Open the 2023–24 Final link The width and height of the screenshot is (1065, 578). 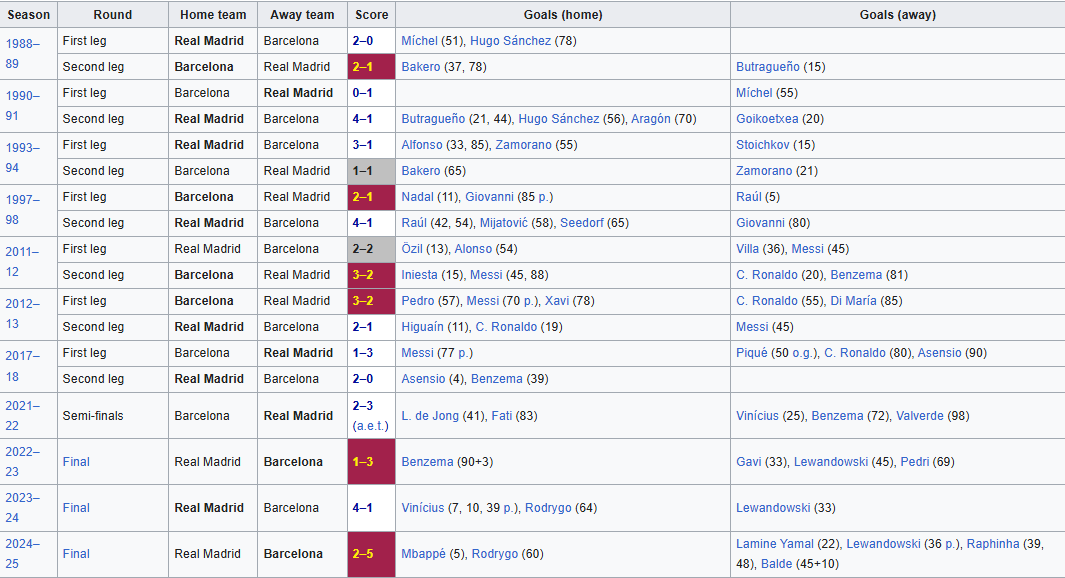tap(76, 508)
